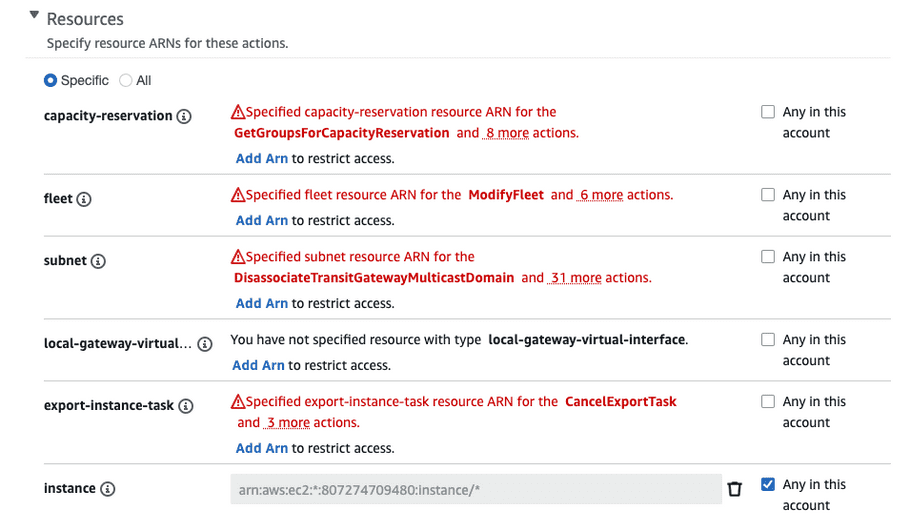
Task: Click capacity-reservation warning triangle icon
Action: click(x=238, y=111)
